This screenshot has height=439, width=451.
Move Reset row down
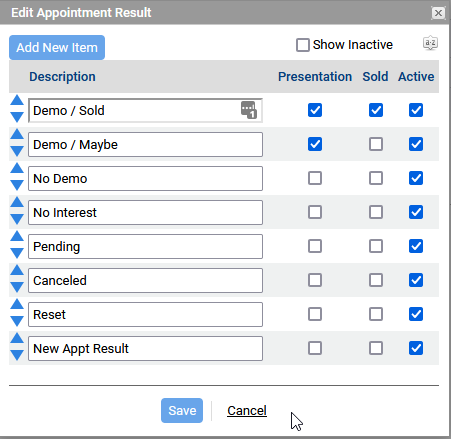pyautogui.click(x=17, y=321)
